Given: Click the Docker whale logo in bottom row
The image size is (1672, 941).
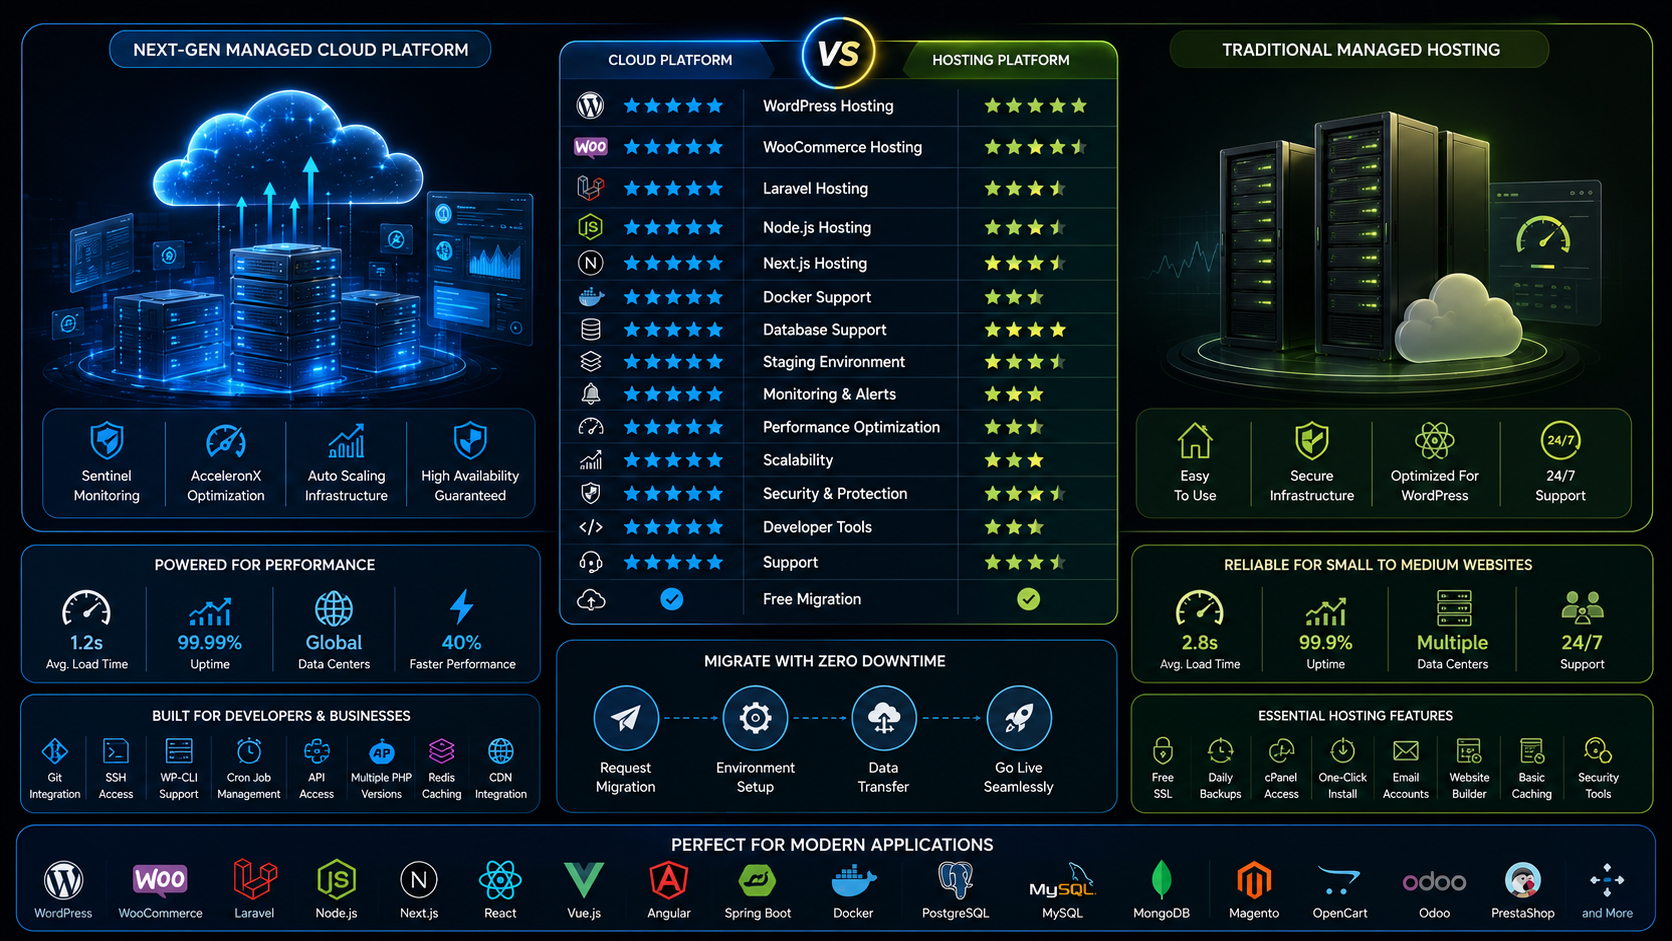Looking at the screenshot, I should [854, 881].
